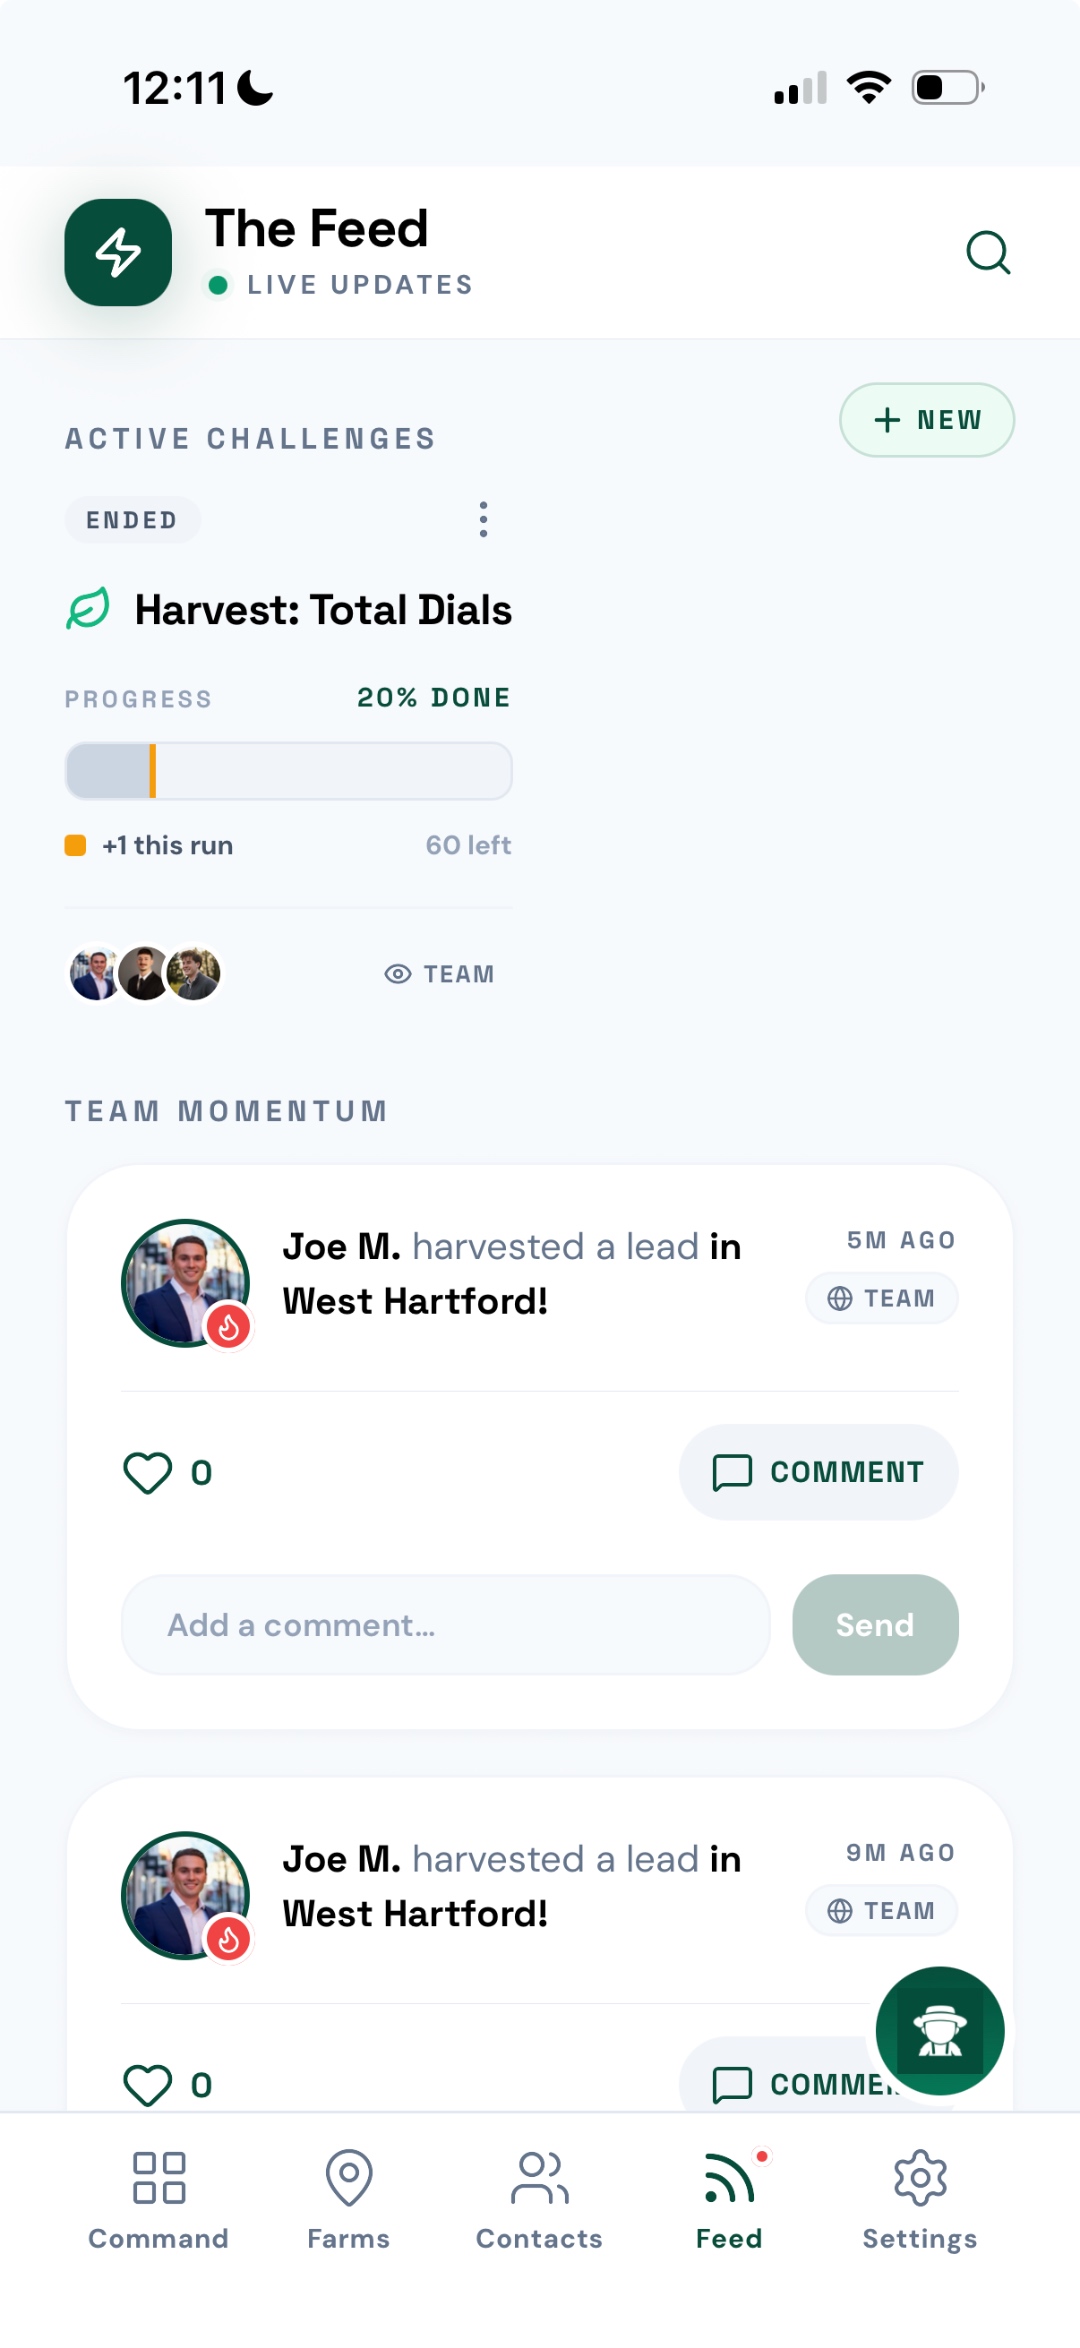Open search from The Feed header
This screenshot has width=1080, height=2348.
tap(988, 252)
